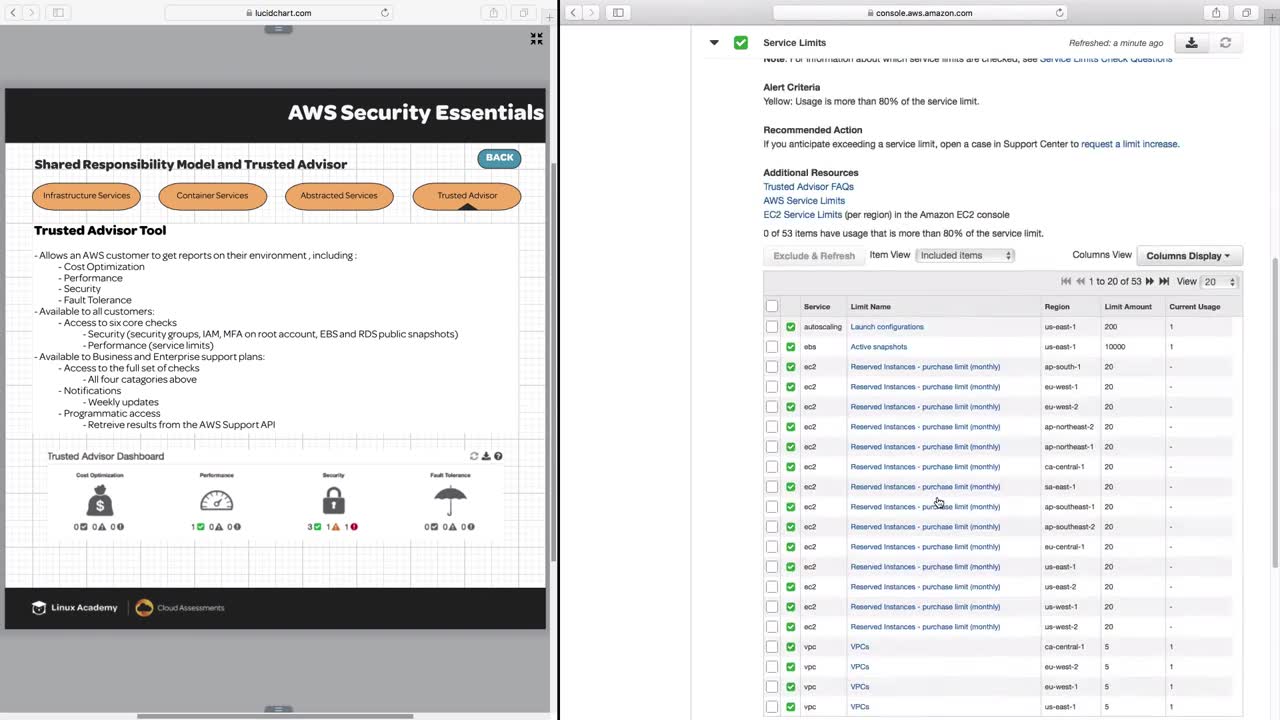Image resolution: width=1280 pixels, height=720 pixels.
Task: Check the vpc ca-central-1 row checkbox
Action: tap(772, 647)
